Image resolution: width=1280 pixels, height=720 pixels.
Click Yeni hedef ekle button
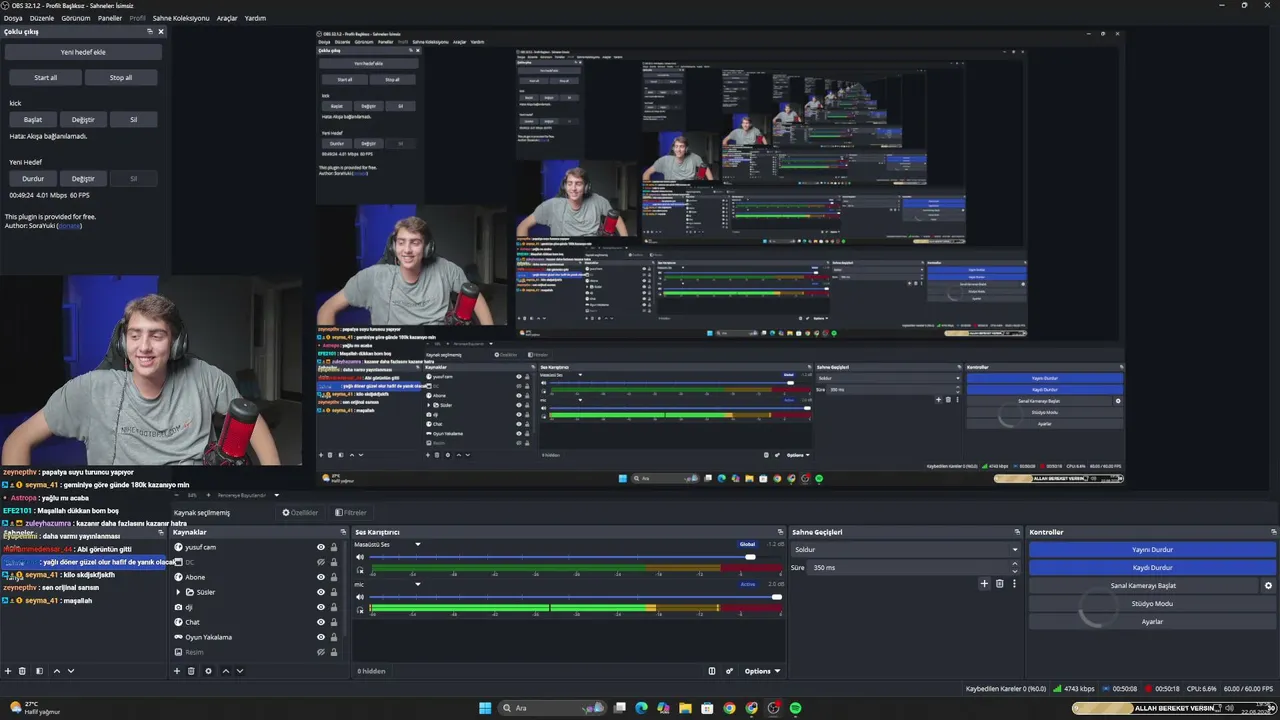[83, 52]
